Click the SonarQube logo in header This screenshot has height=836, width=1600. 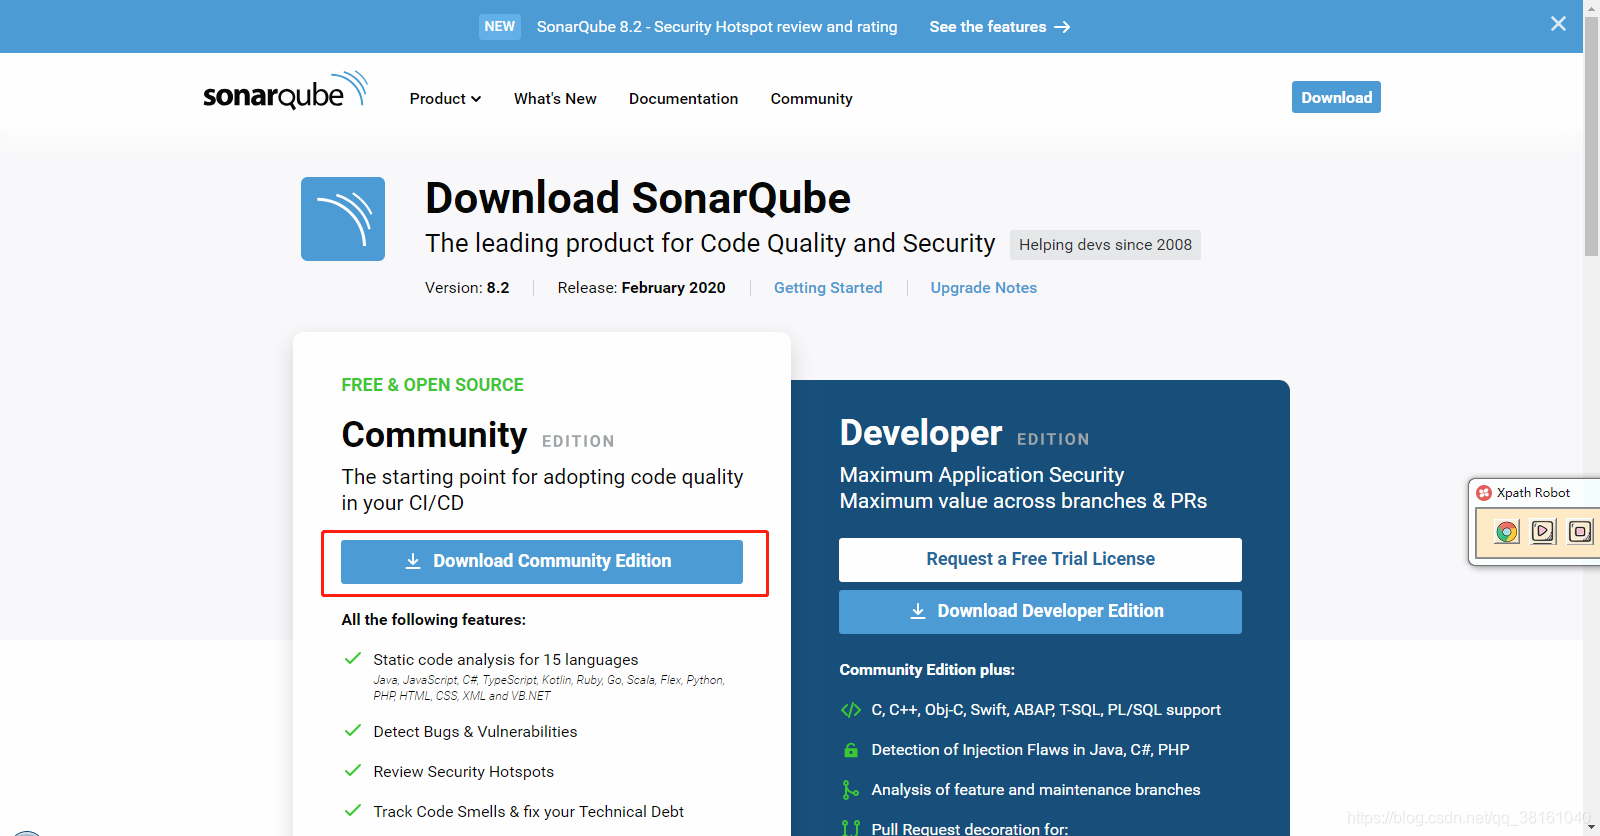click(285, 90)
